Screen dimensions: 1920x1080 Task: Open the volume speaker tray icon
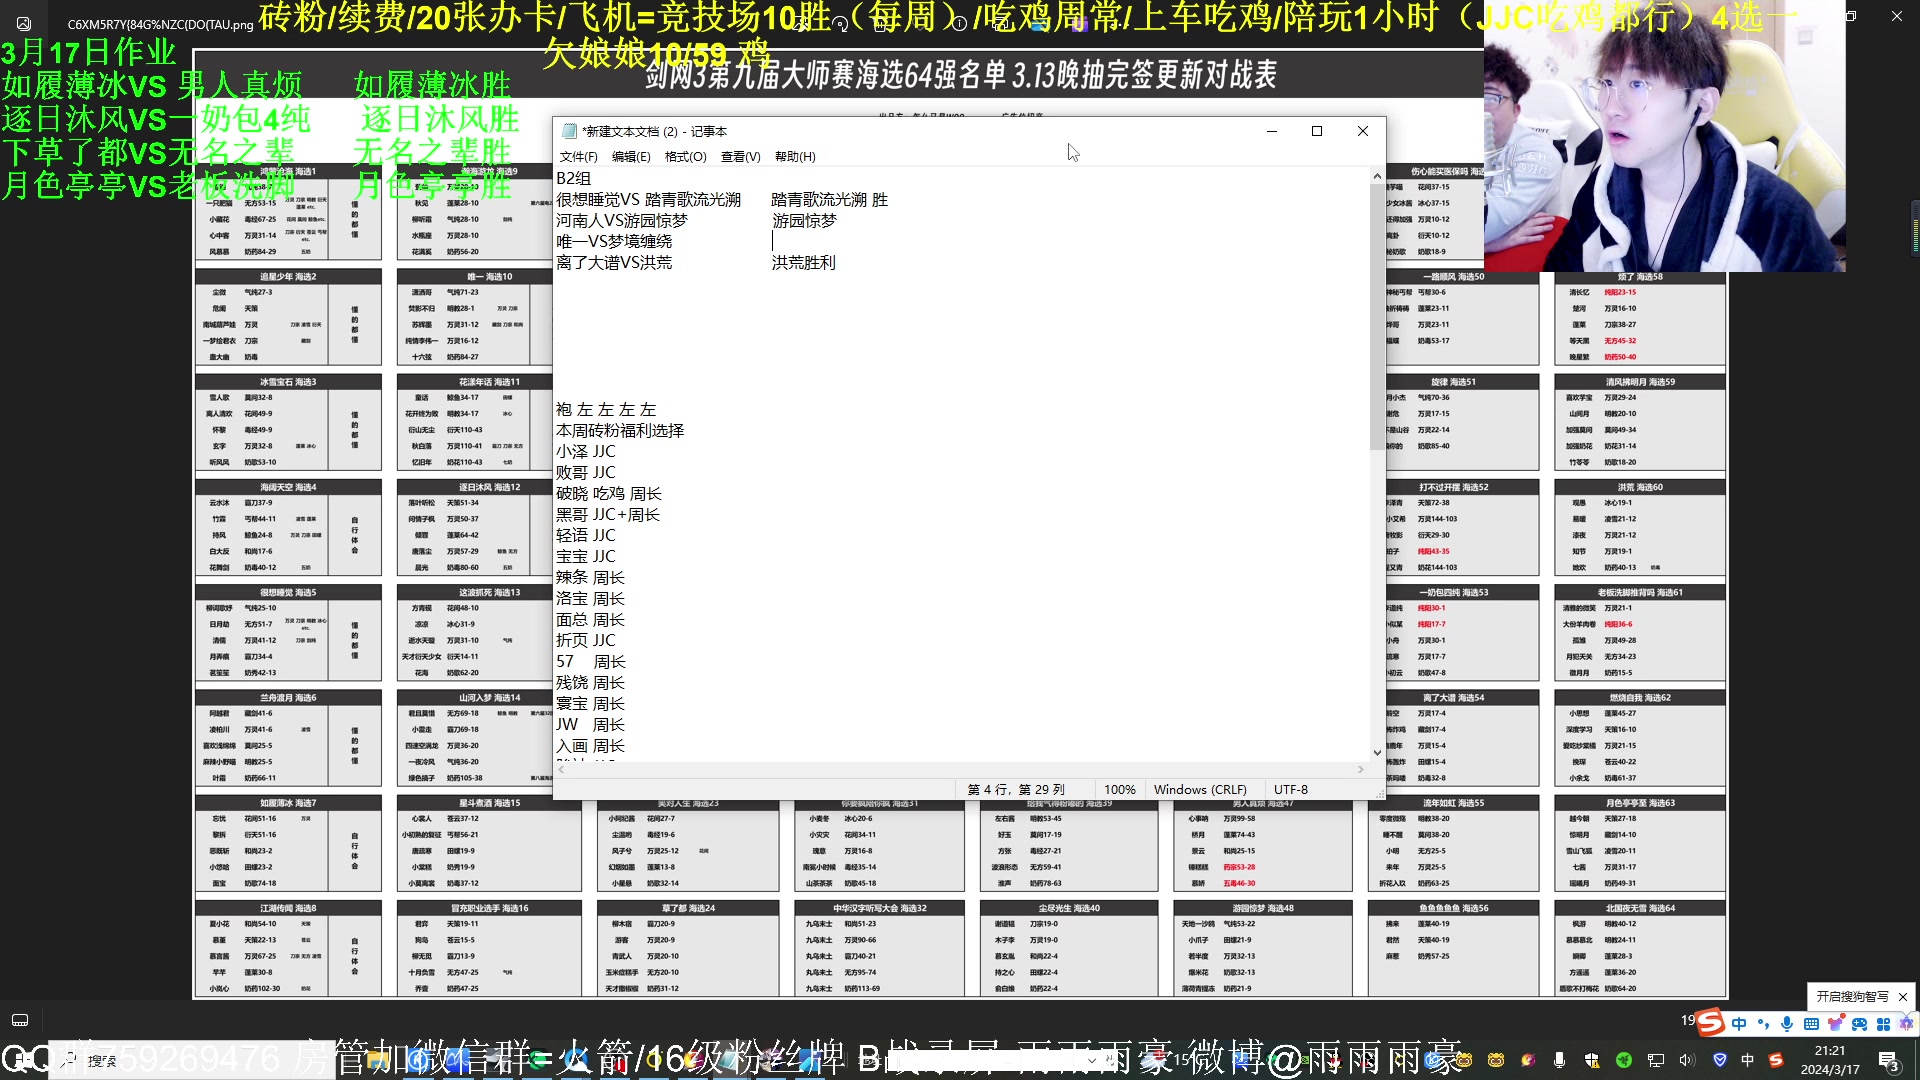(x=1688, y=1060)
